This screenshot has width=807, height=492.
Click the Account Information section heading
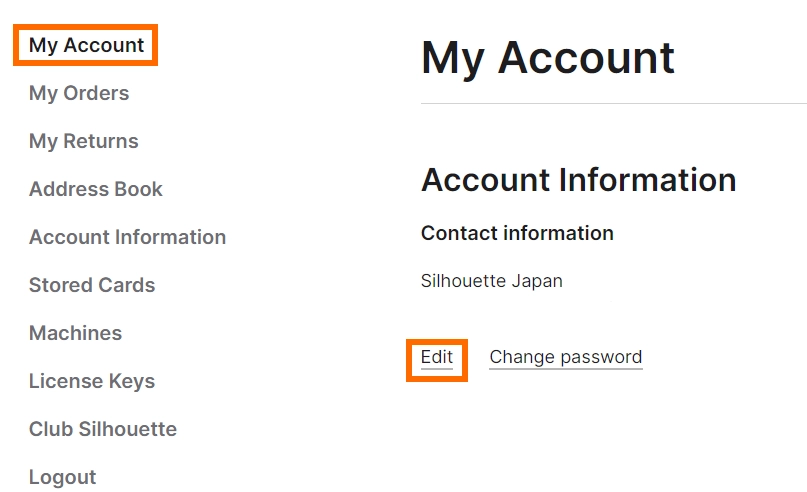[x=578, y=180]
